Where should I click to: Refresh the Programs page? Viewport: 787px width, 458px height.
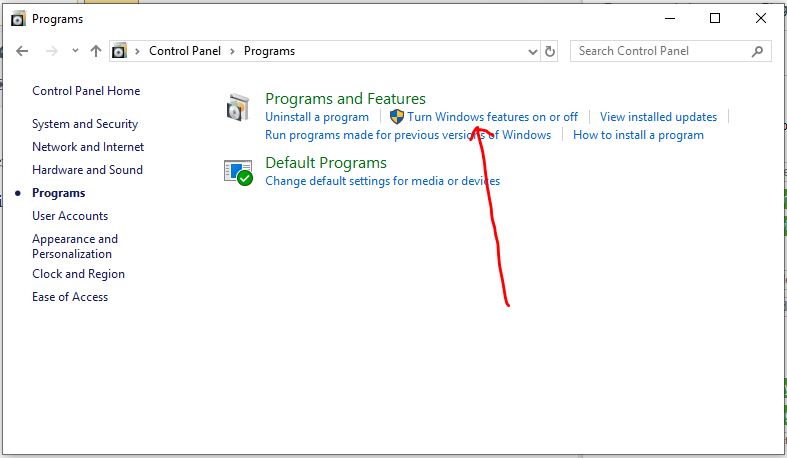click(x=550, y=51)
